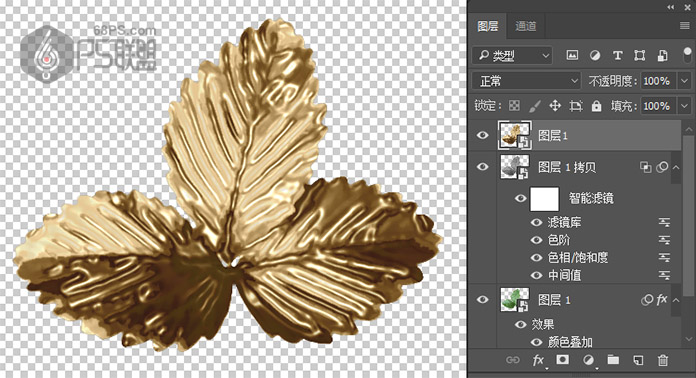The width and height of the screenshot is (696, 378).
Task: Open blending options icon for 中间值
Action: coord(664,276)
